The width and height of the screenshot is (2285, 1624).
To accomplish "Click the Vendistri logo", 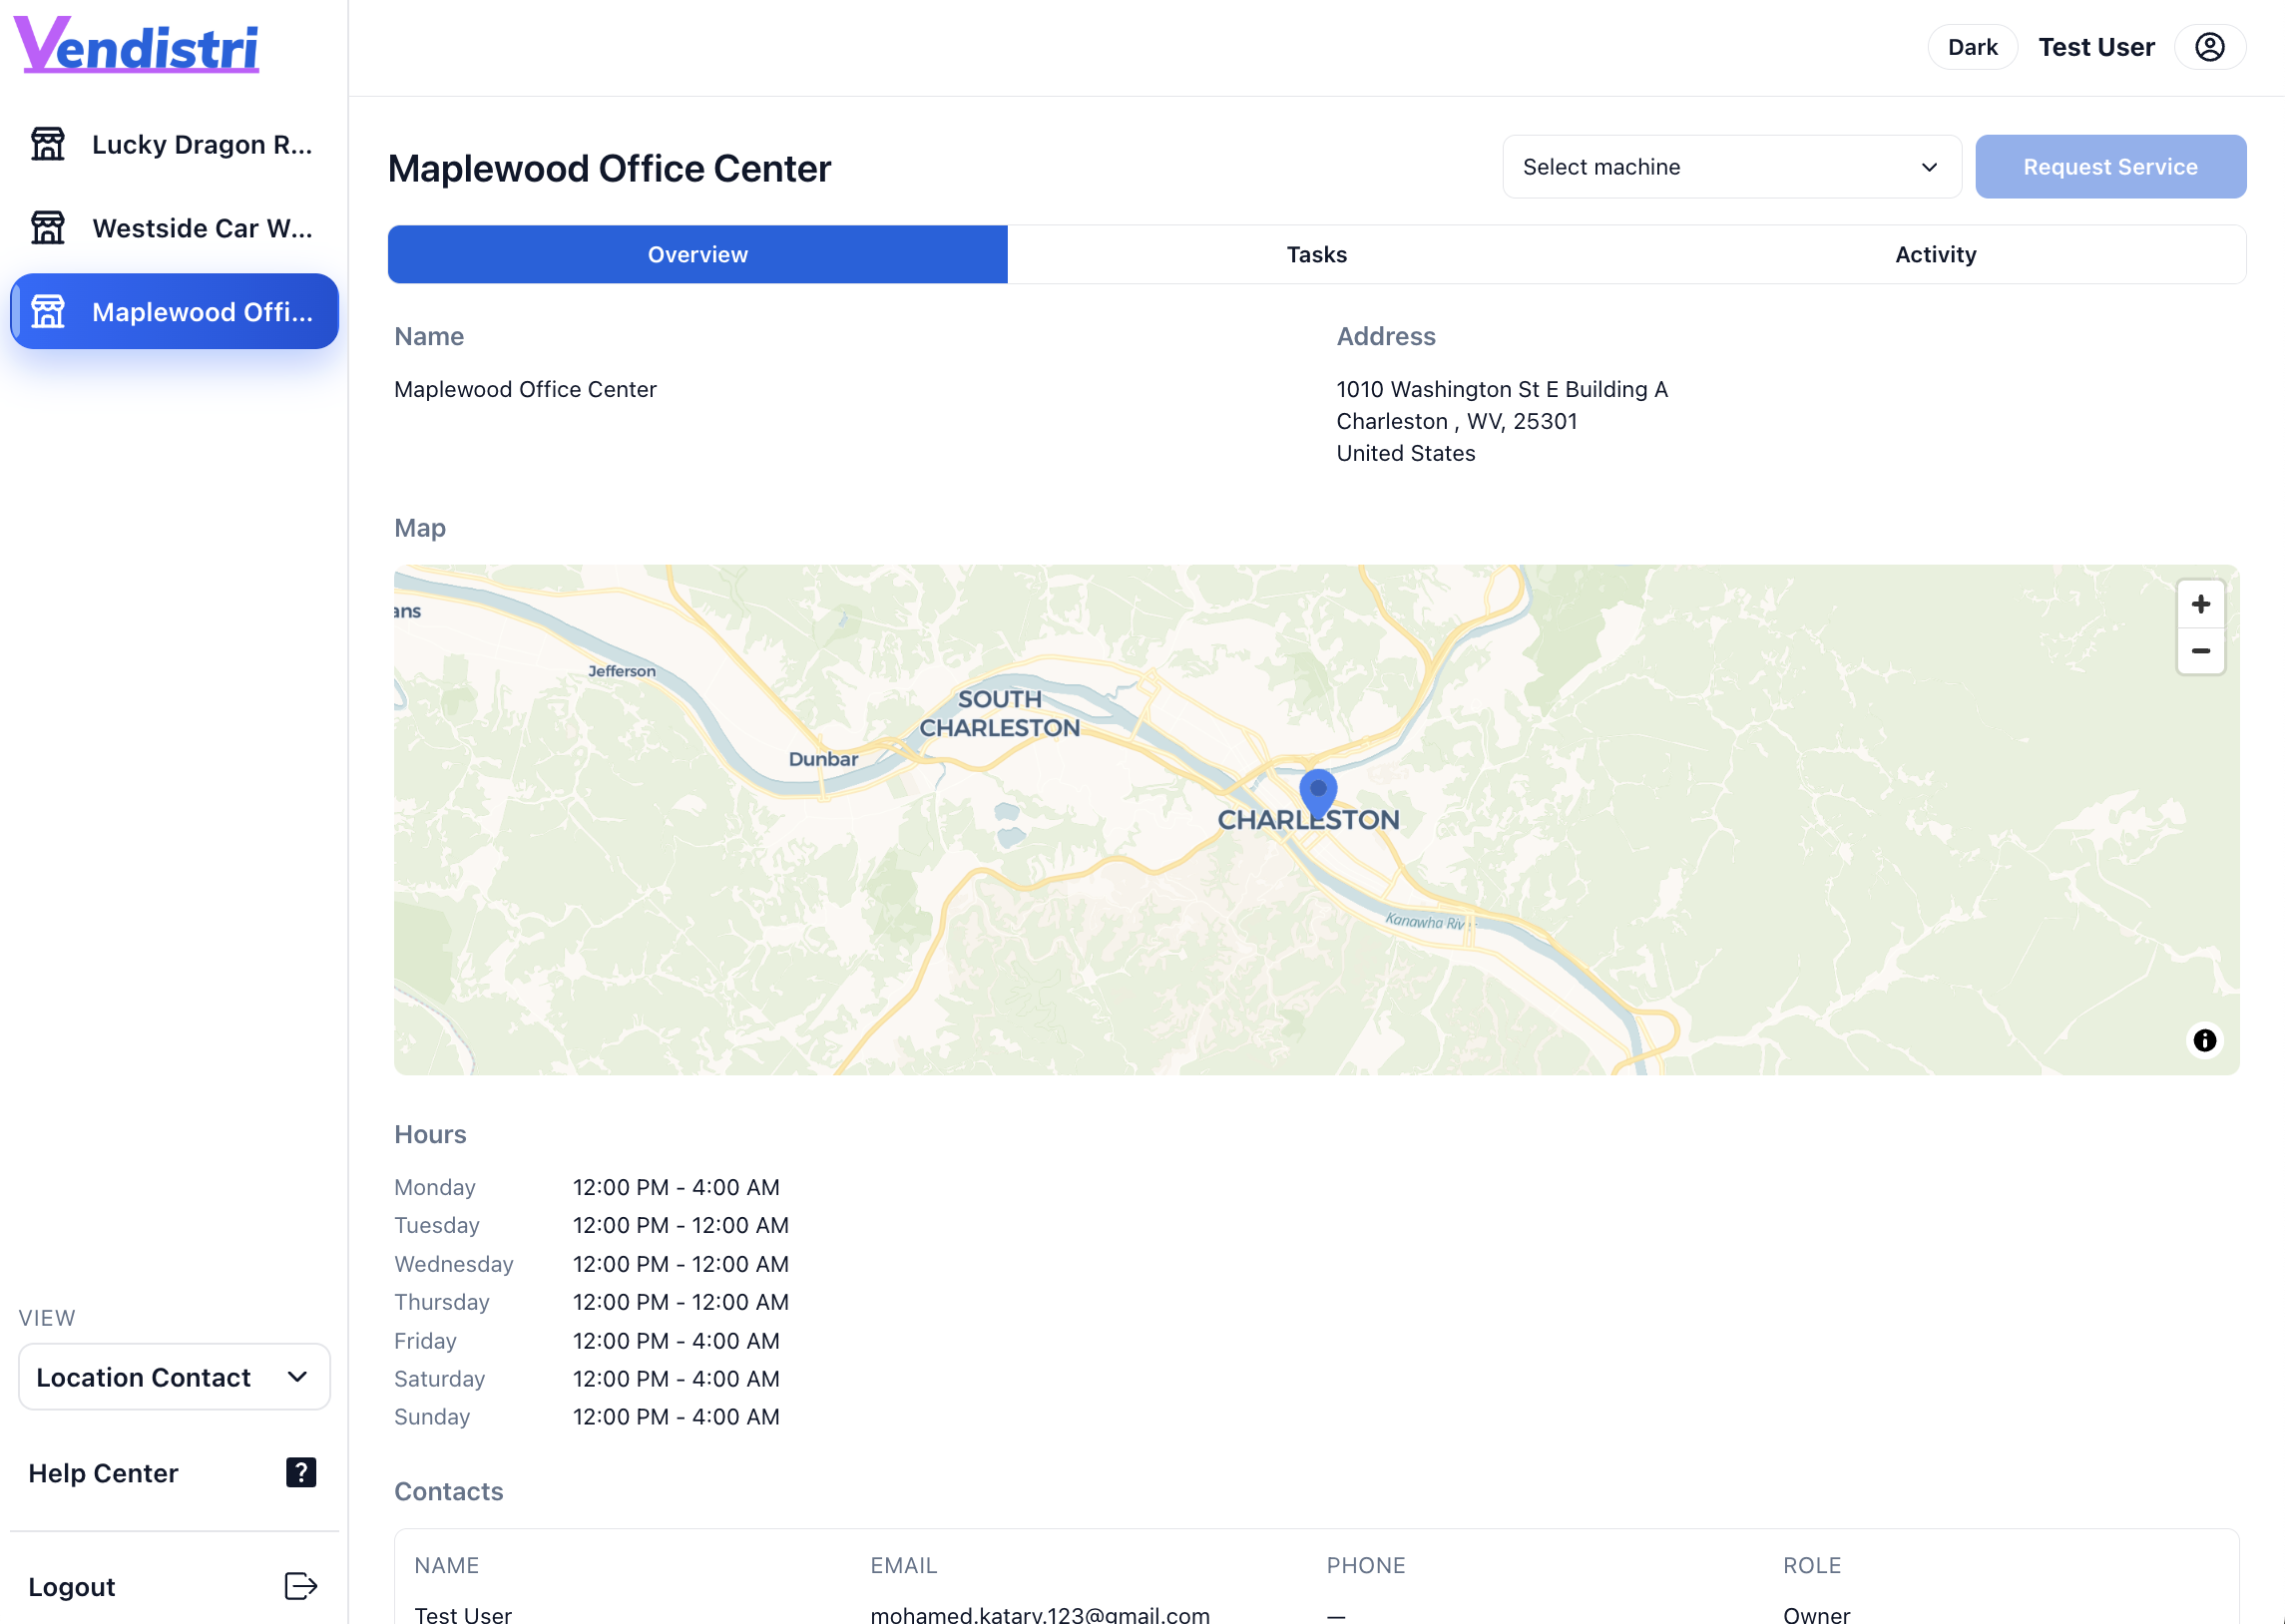I will click(x=137, y=44).
